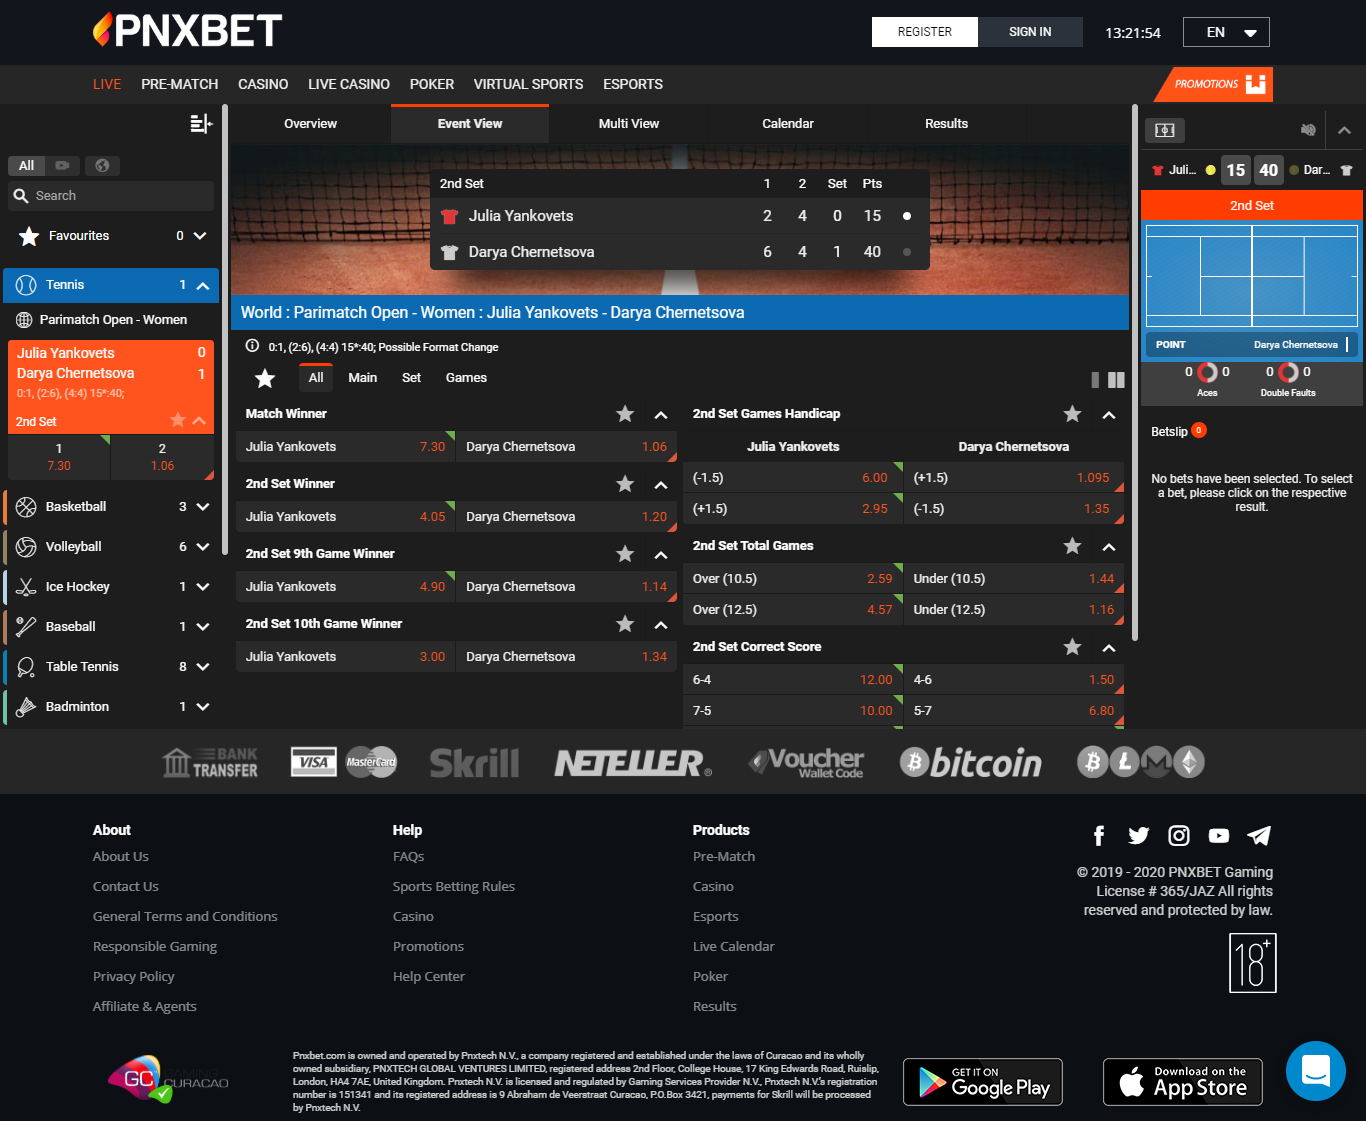
Task: Switch markets to single column layout
Action: click(1095, 380)
